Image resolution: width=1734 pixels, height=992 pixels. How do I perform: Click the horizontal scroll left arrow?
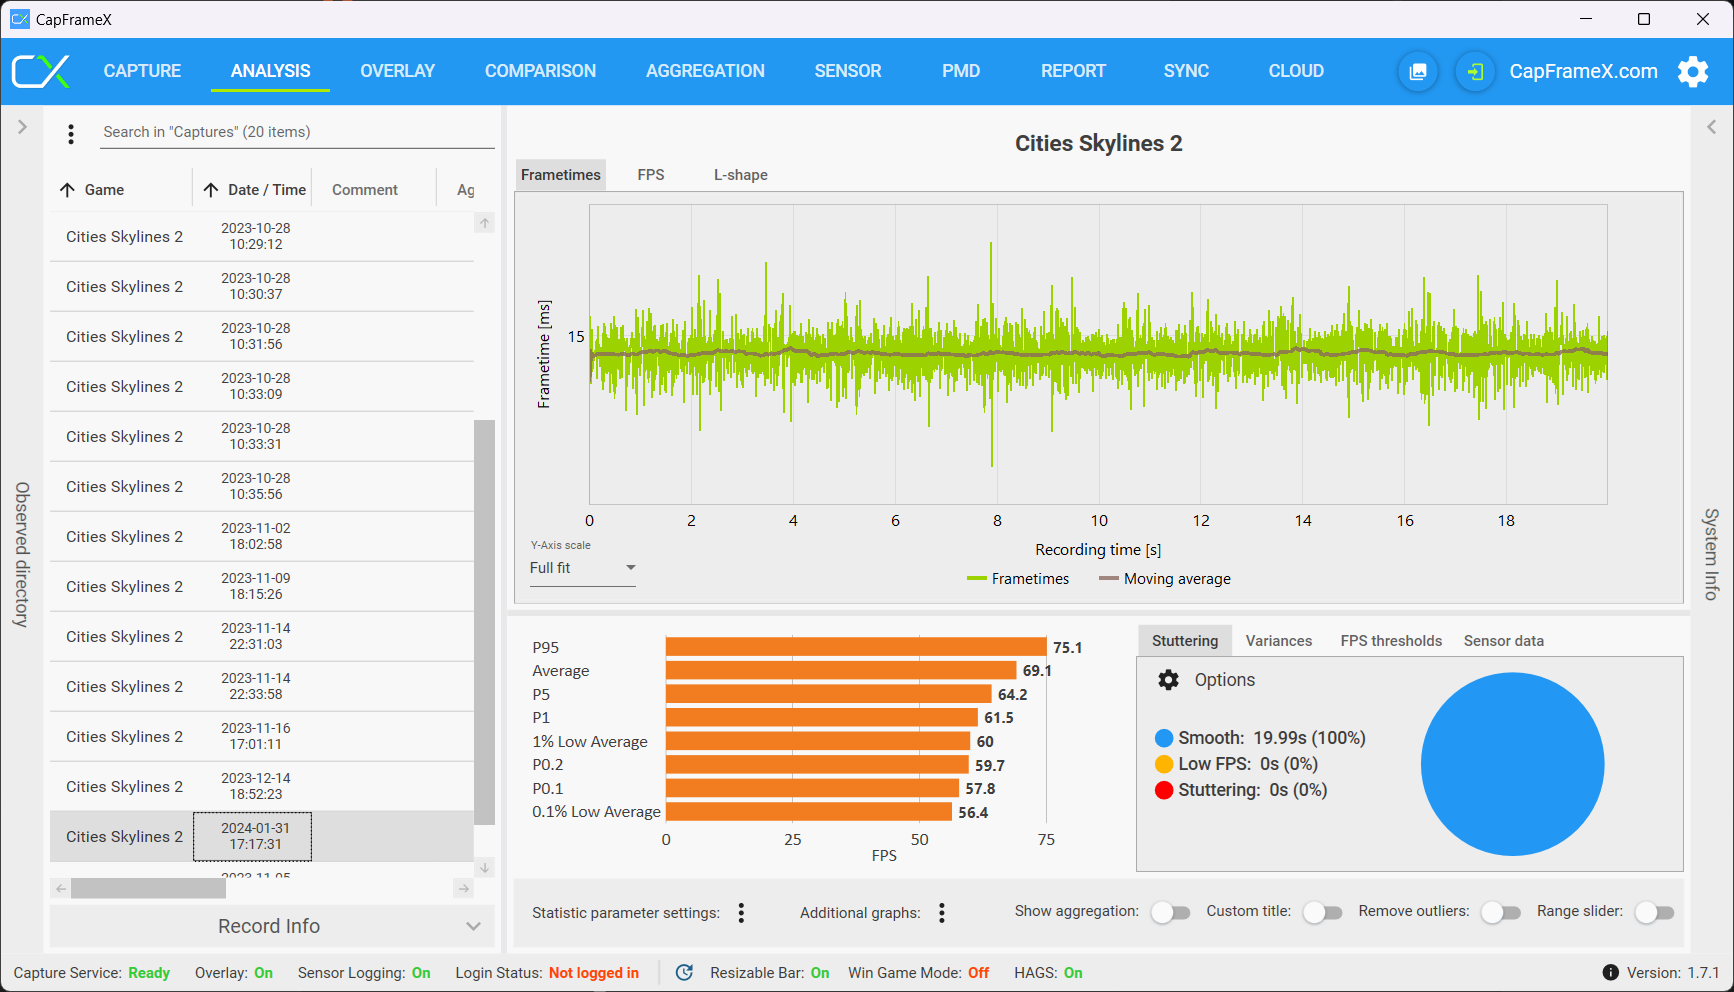point(61,888)
